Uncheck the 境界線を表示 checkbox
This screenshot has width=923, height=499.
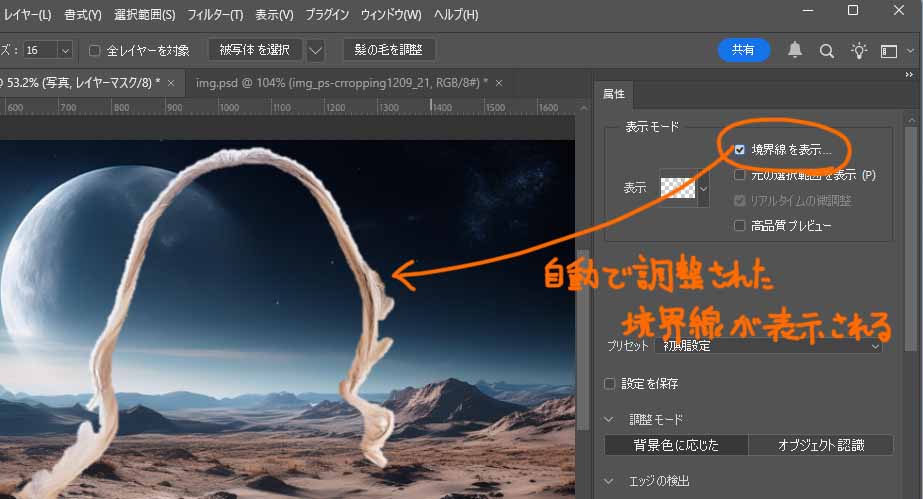[x=740, y=149]
